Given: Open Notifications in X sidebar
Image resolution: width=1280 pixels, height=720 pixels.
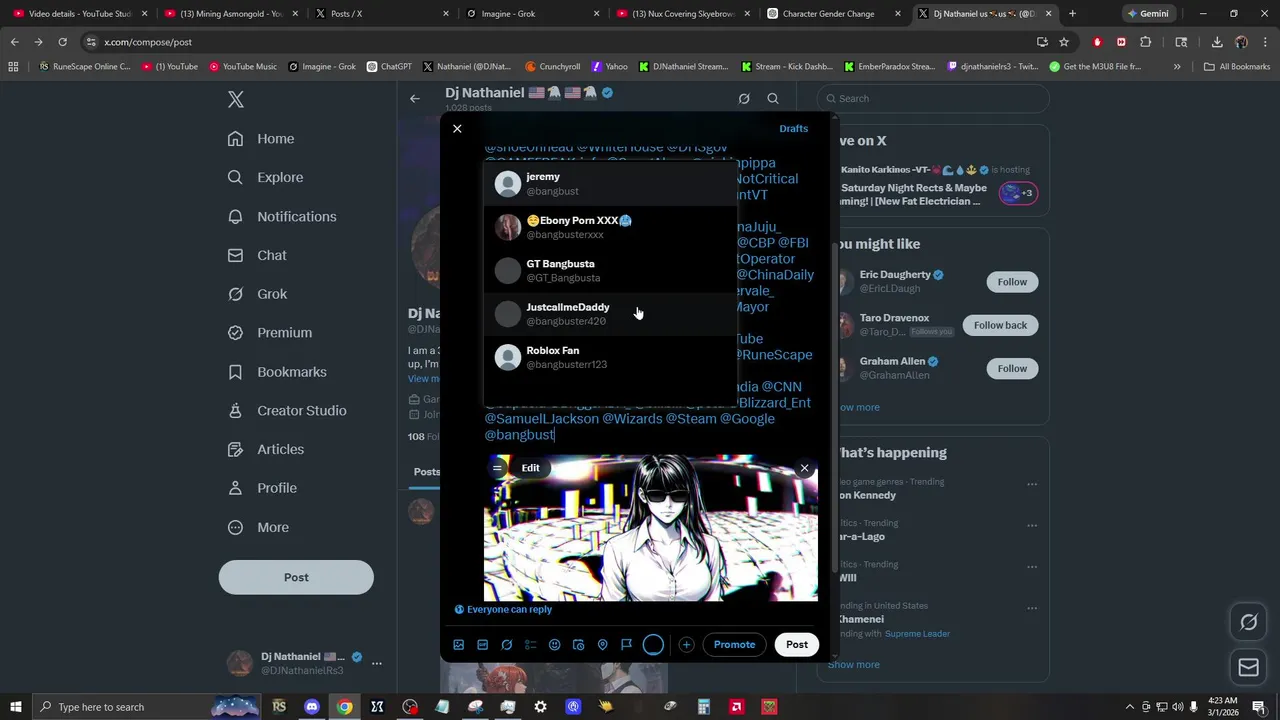Looking at the screenshot, I should [282, 216].
